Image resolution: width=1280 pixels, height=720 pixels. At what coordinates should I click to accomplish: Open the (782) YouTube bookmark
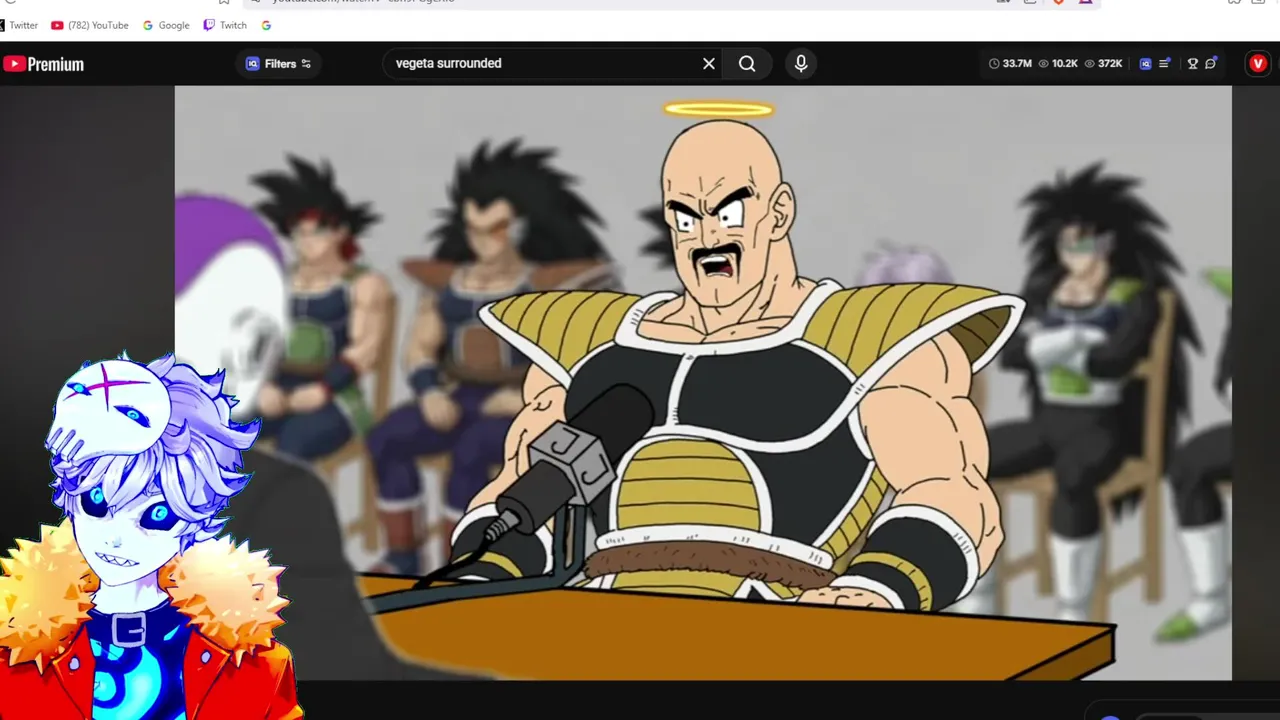point(90,25)
